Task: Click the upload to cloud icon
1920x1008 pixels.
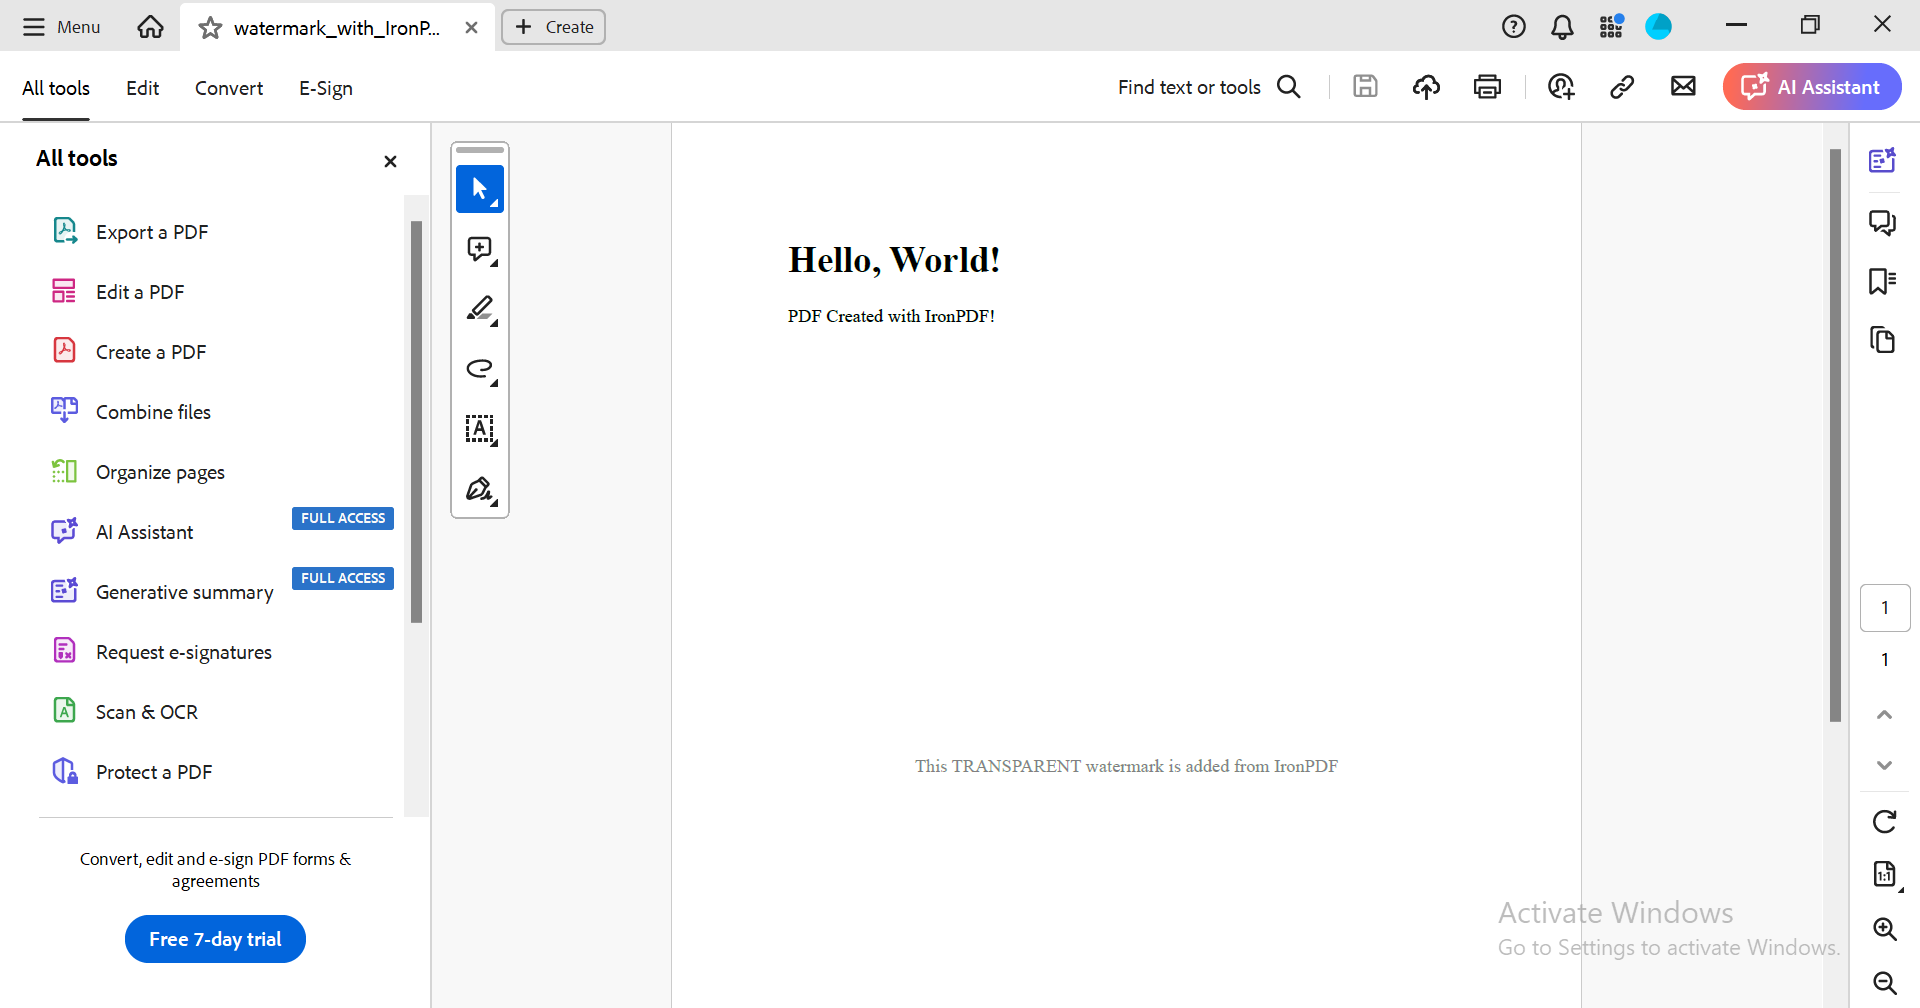Action: click(x=1427, y=87)
